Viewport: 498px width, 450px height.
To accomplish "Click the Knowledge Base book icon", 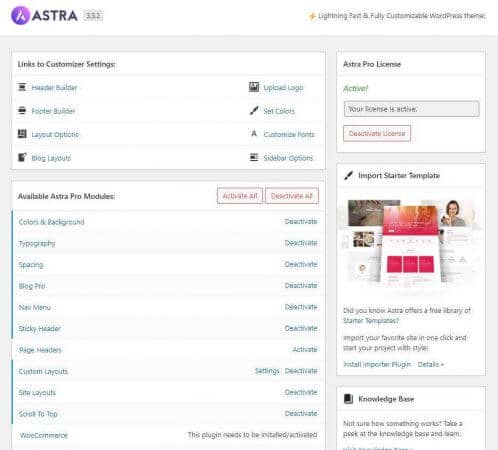I will click(348, 399).
